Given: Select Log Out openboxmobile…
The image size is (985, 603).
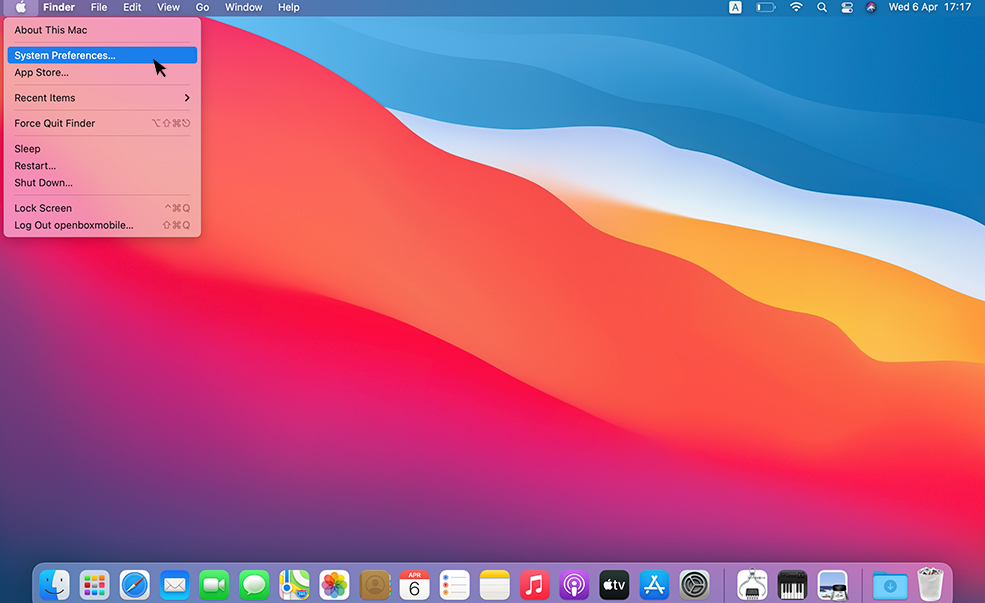Looking at the screenshot, I should (x=102, y=225).
